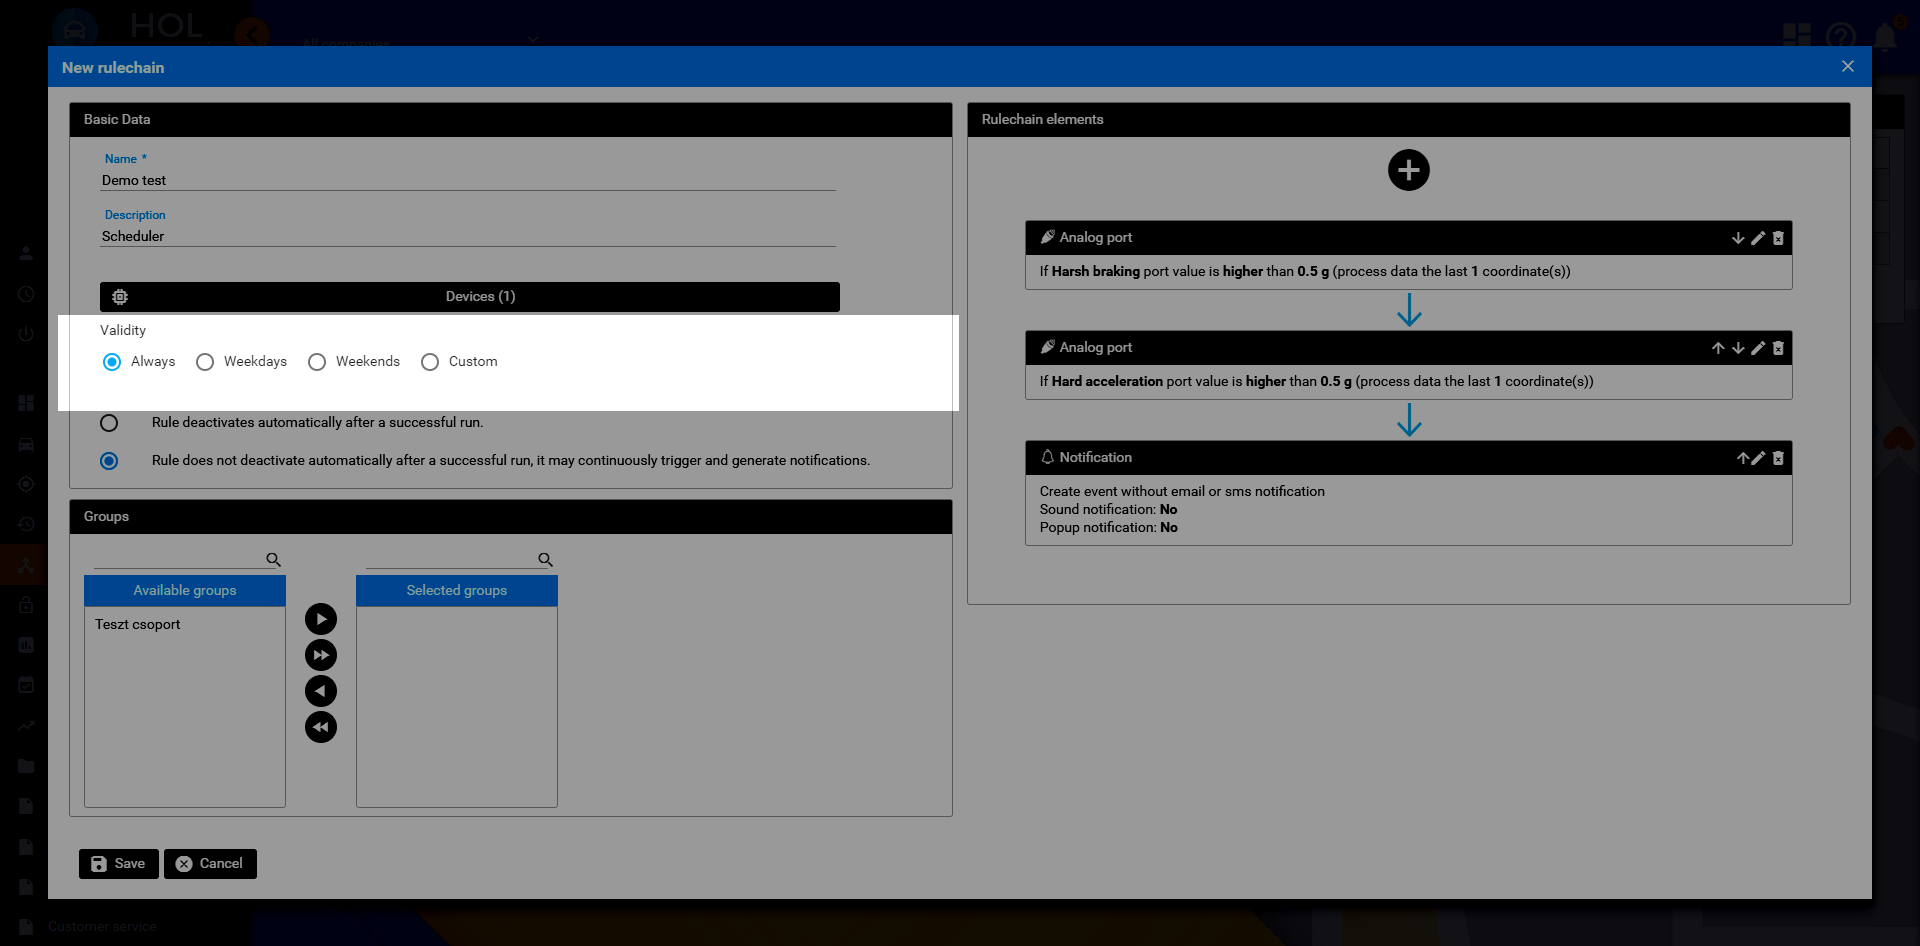Save the new rulechain

[118, 864]
